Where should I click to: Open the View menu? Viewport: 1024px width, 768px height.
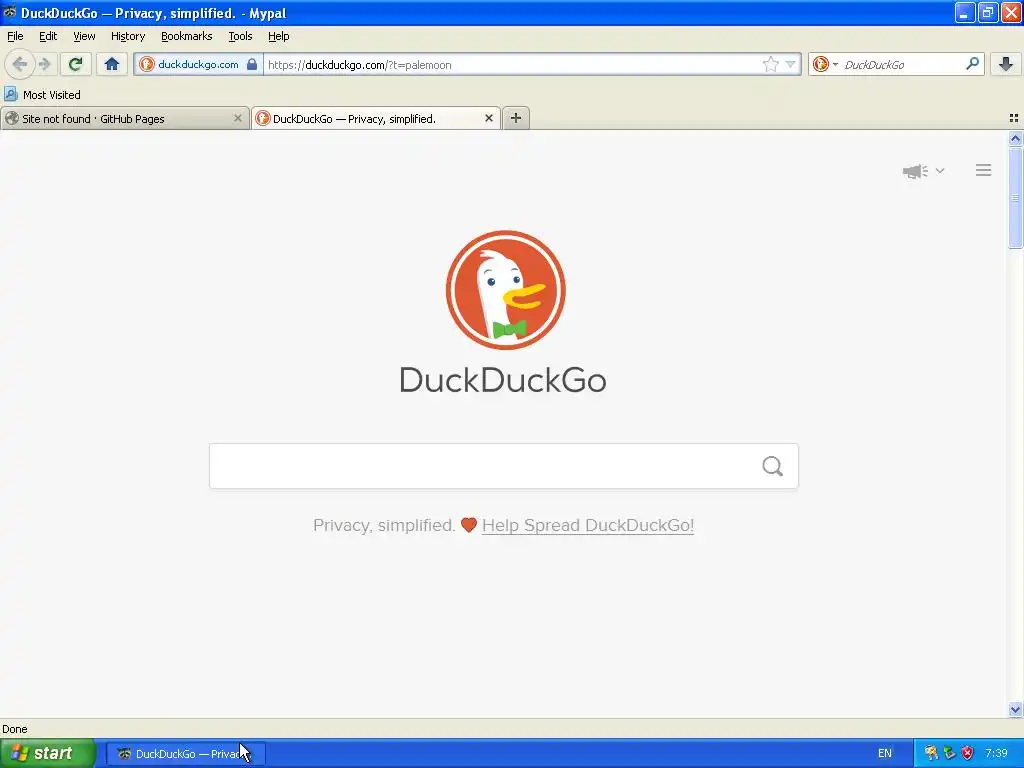(84, 36)
